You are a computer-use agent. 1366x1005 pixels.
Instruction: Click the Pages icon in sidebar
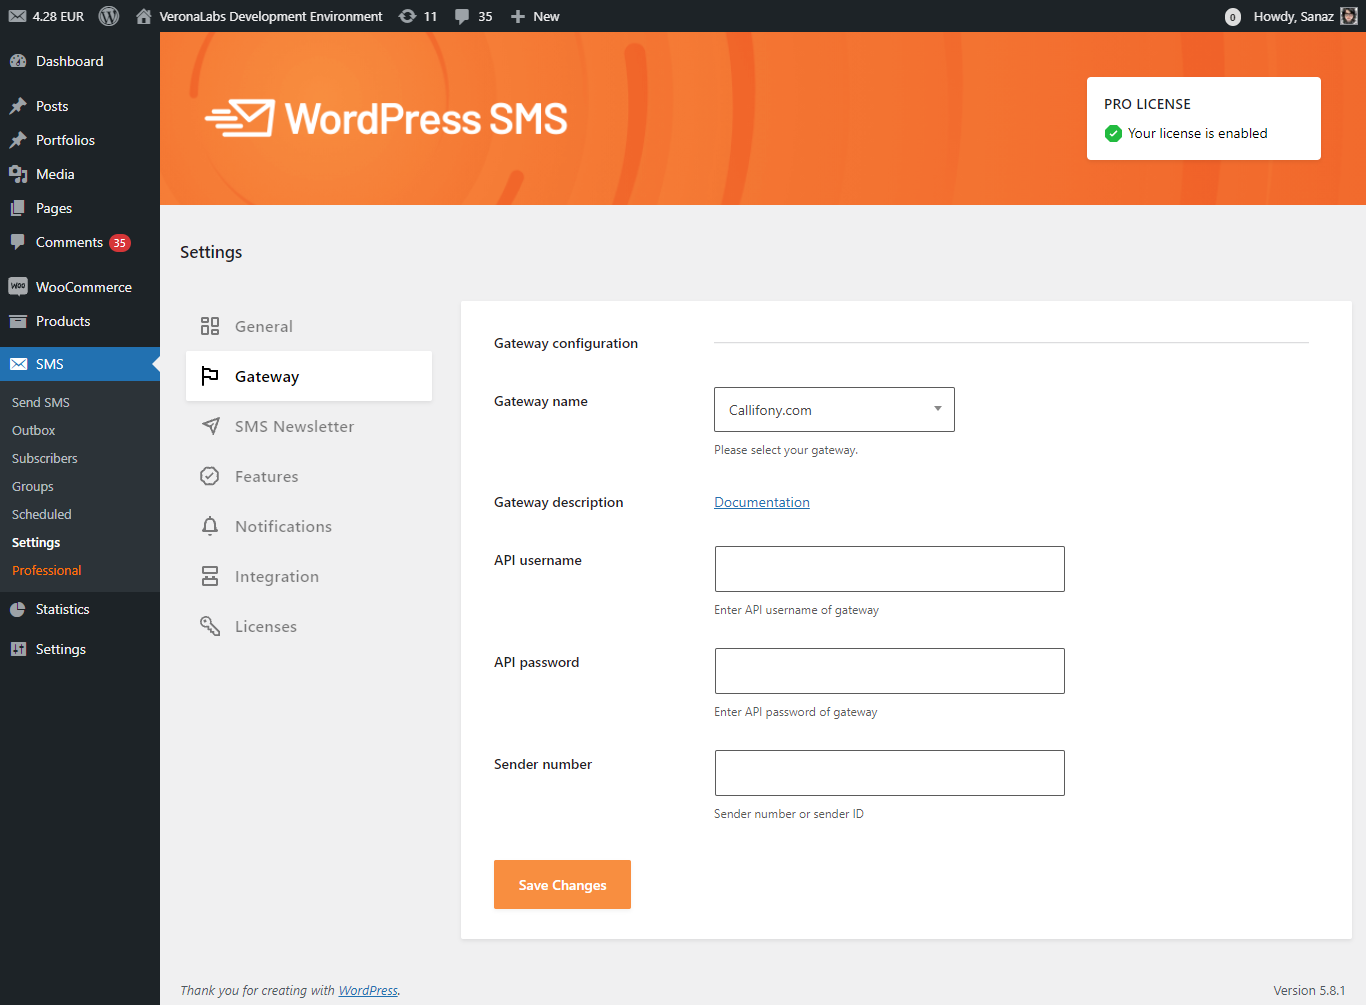click(x=18, y=208)
